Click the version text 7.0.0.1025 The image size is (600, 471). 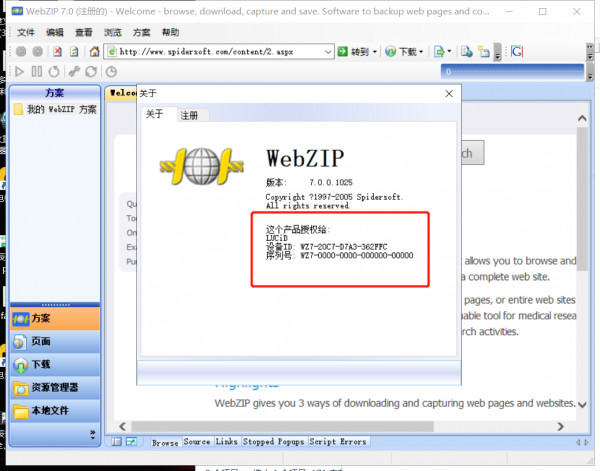click(x=331, y=182)
